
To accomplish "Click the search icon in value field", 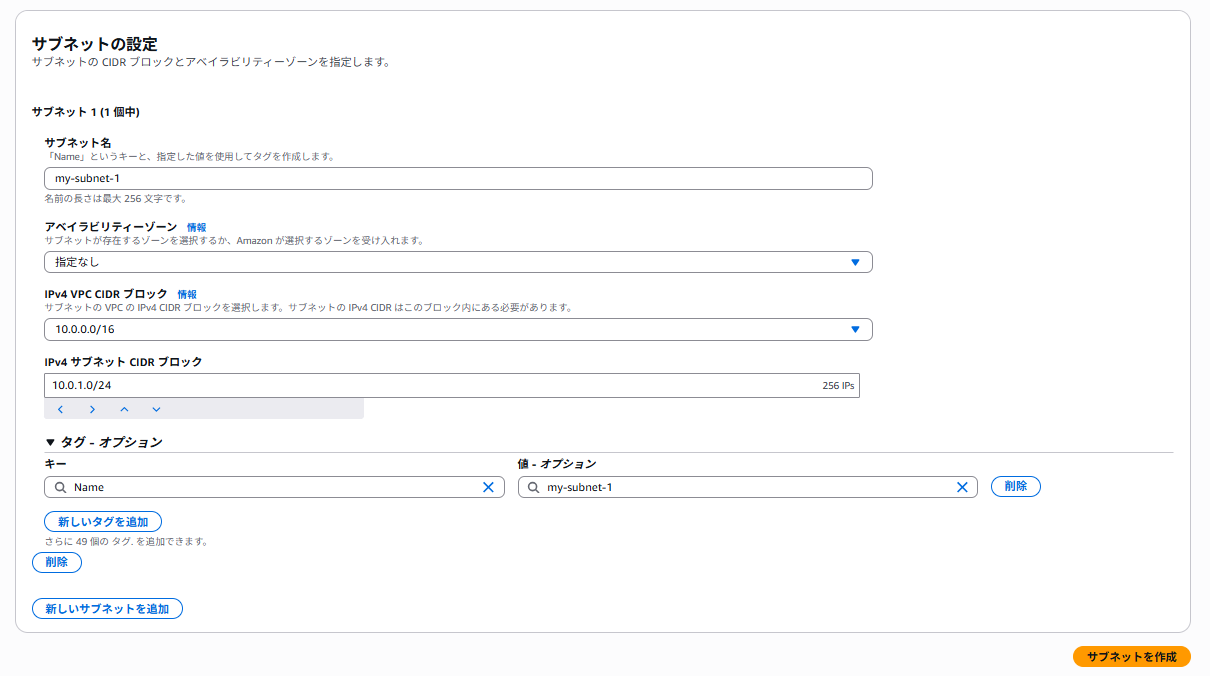I will point(535,487).
